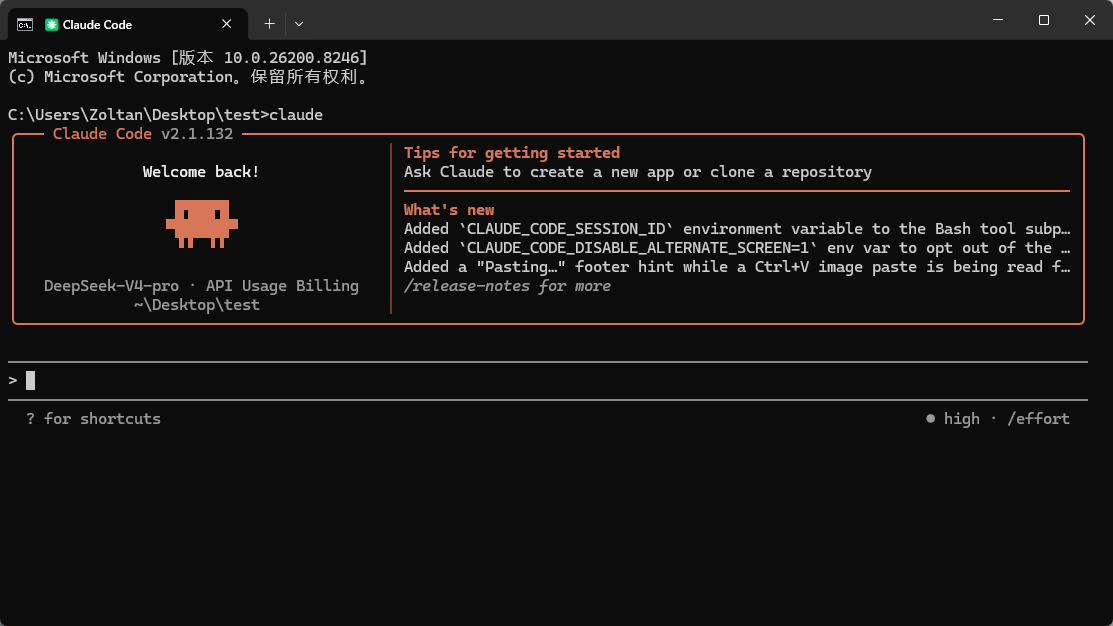This screenshot has width=1113, height=626.
Task: Click the green Claude Code tab icon
Action: (51, 25)
